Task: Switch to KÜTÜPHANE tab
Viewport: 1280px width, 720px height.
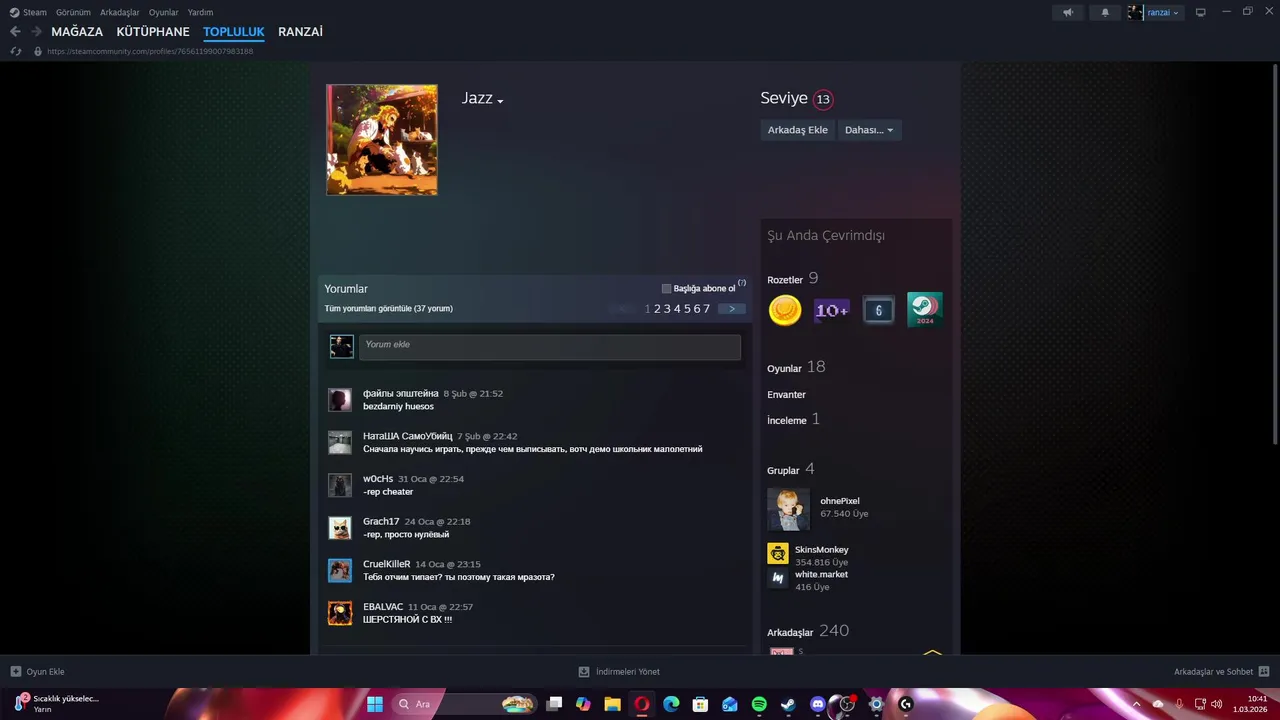Action: pos(153,32)
